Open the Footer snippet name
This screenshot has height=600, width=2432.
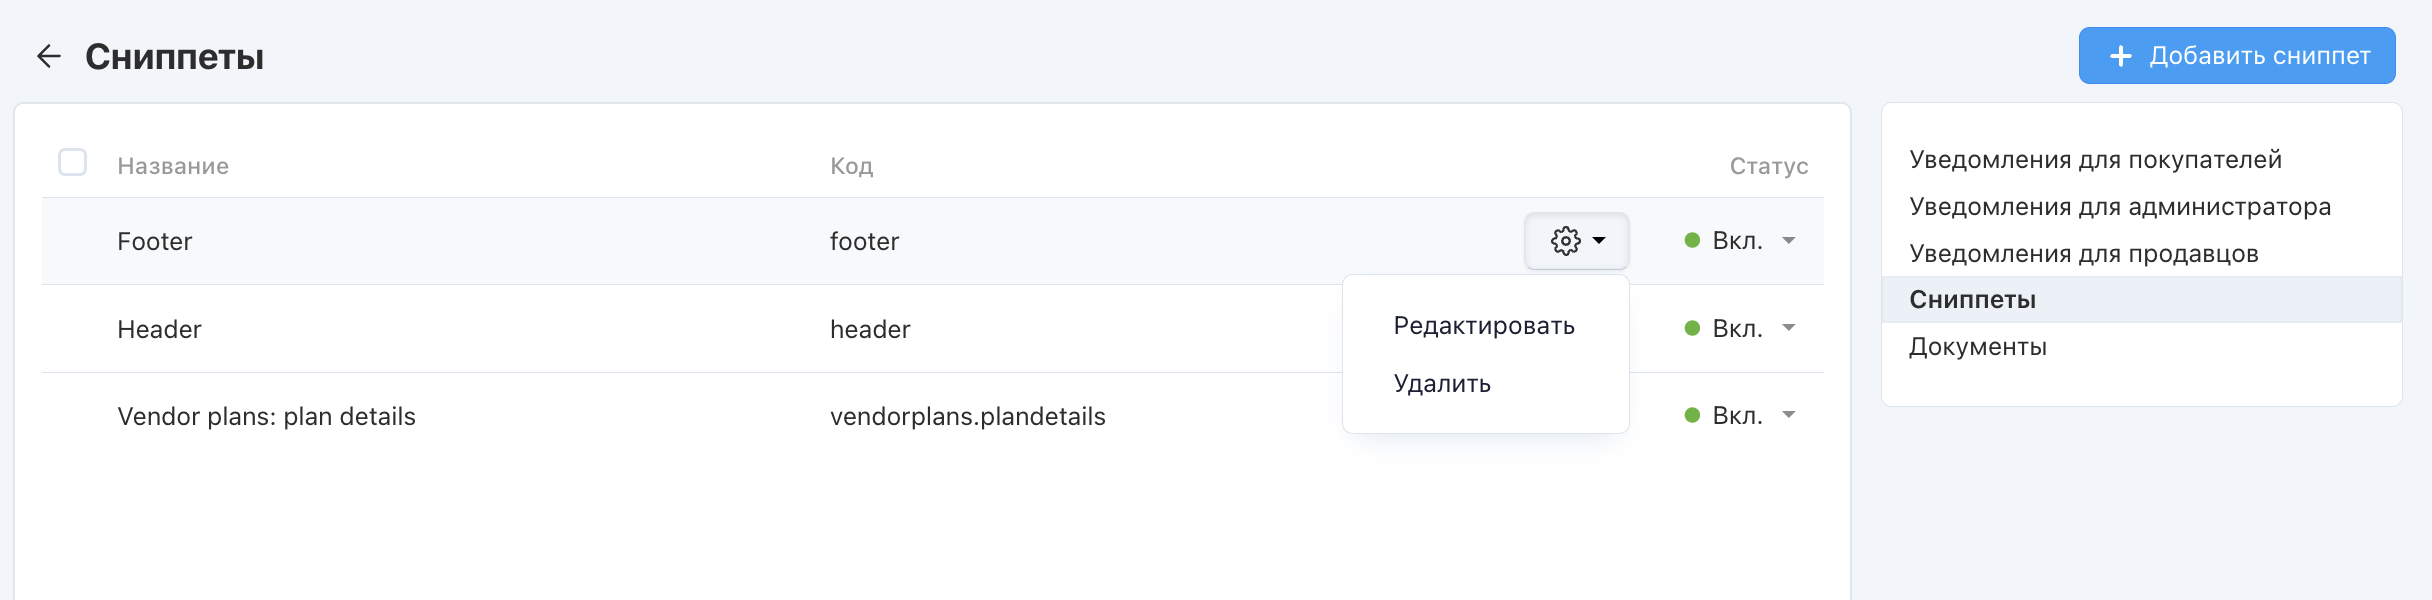[154, 242]
